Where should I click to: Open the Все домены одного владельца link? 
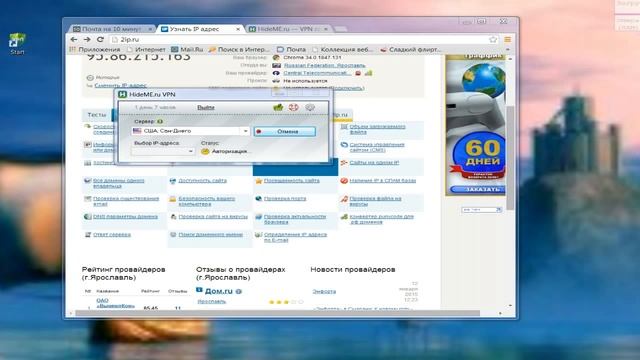(118, 183)
